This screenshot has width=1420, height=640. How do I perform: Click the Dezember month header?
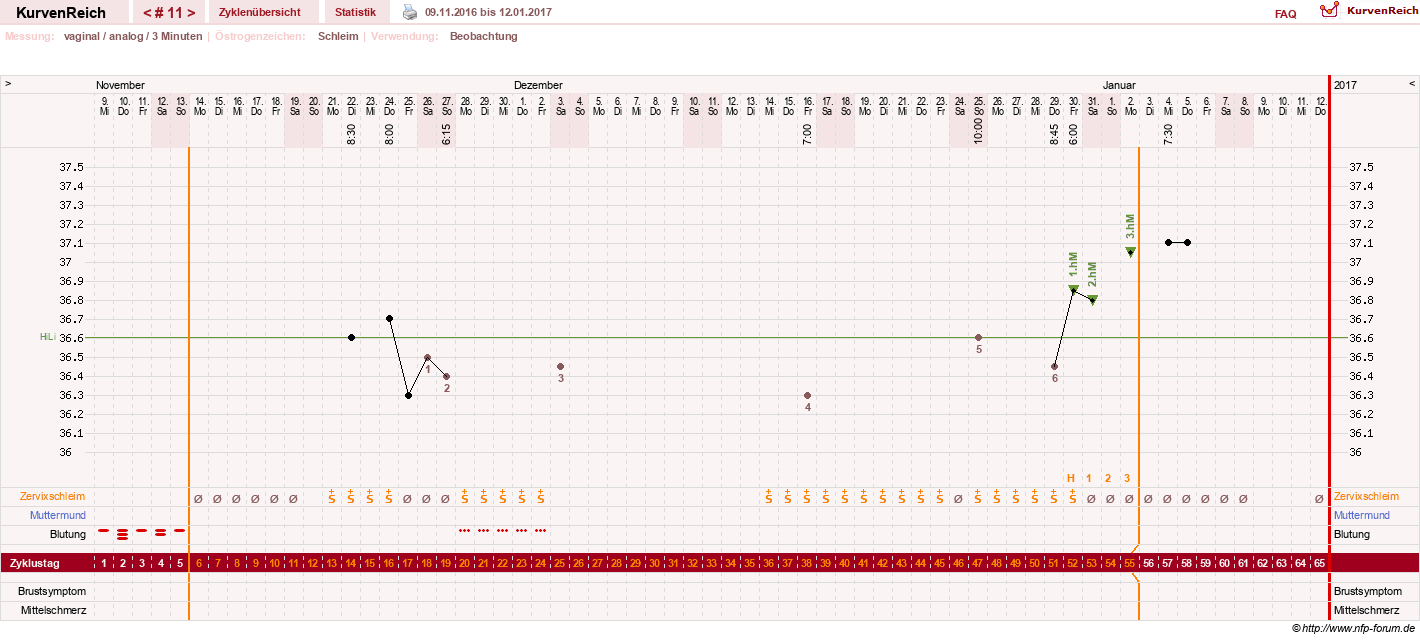(538, 85)
